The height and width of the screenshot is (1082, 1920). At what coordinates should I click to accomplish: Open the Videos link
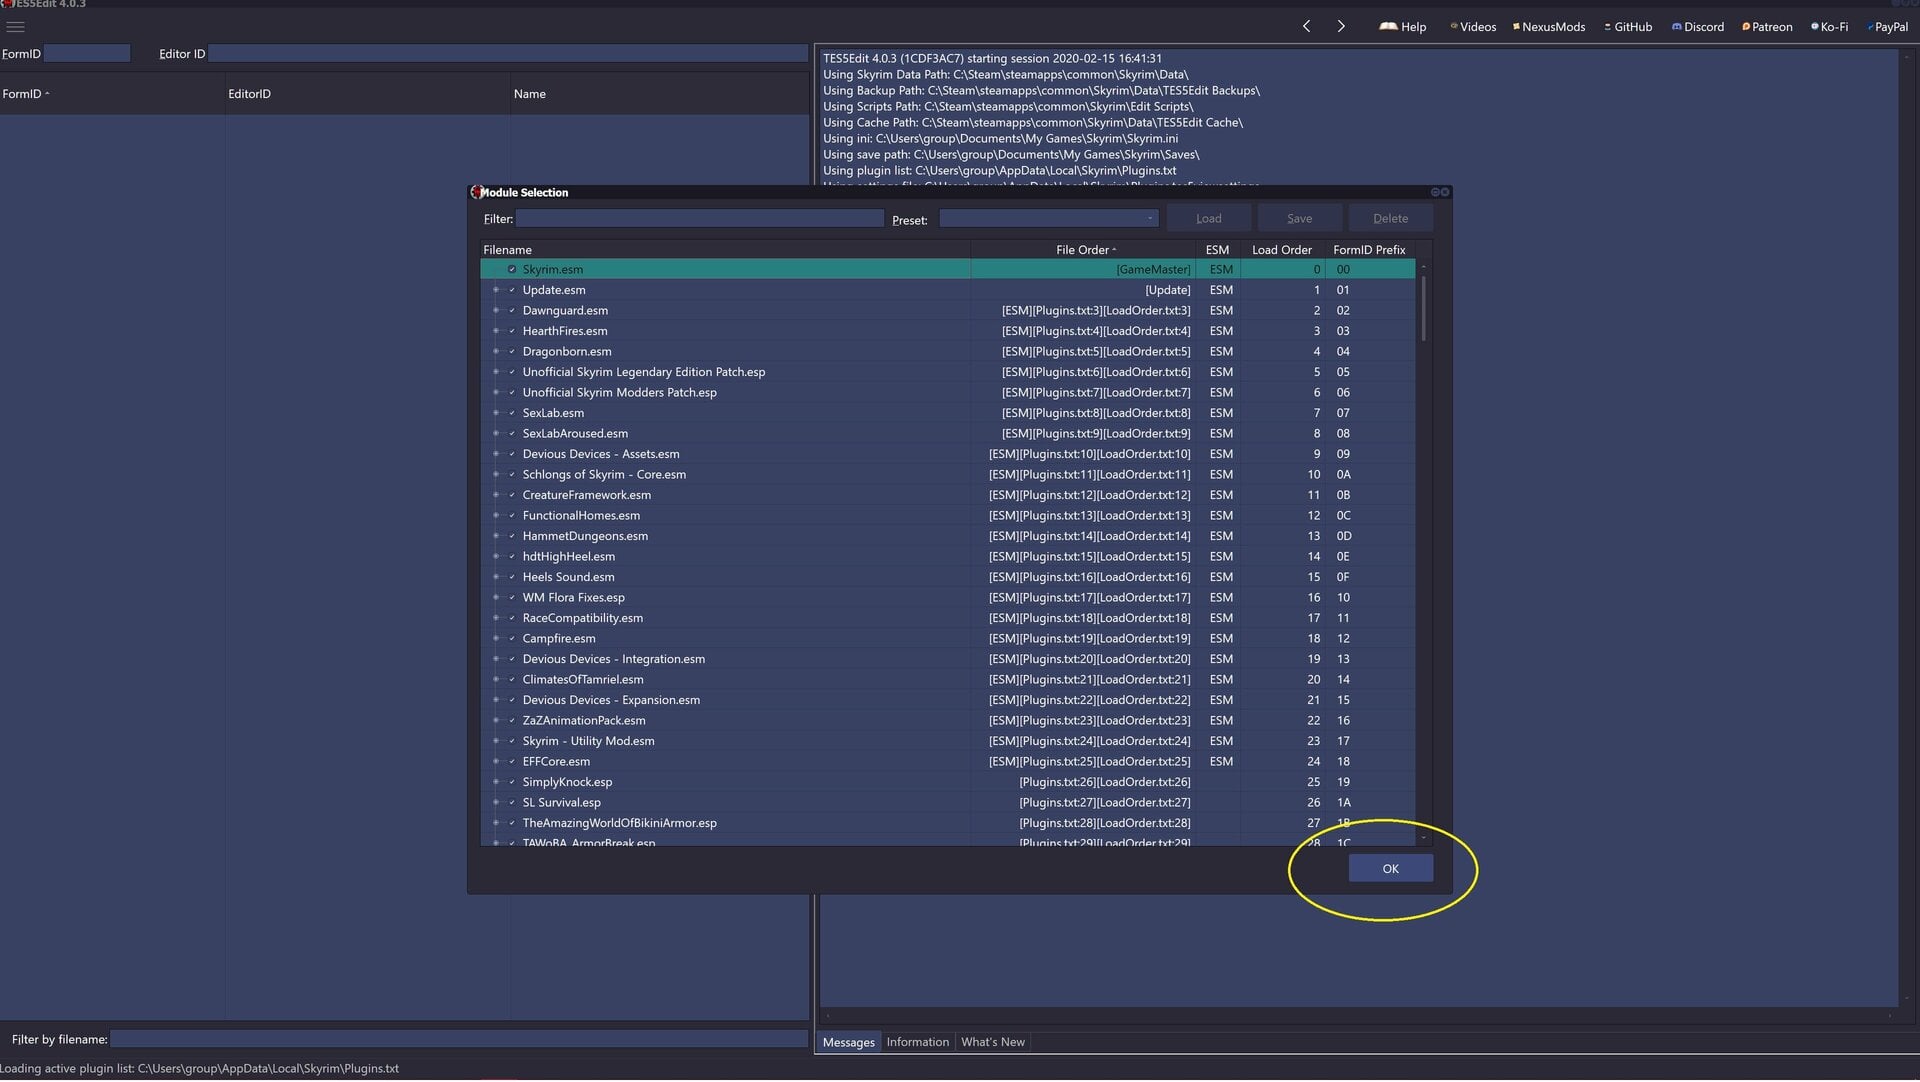click(x=1473, y=27)
